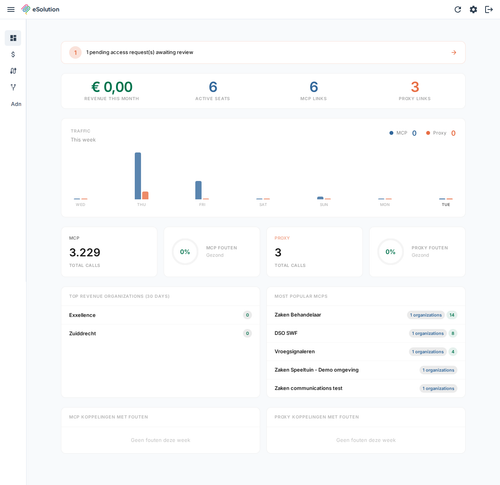Click the MCP Fouten 0% gauge
The width and height of the screenshot is (500, 485).
[x=185, y=252]
